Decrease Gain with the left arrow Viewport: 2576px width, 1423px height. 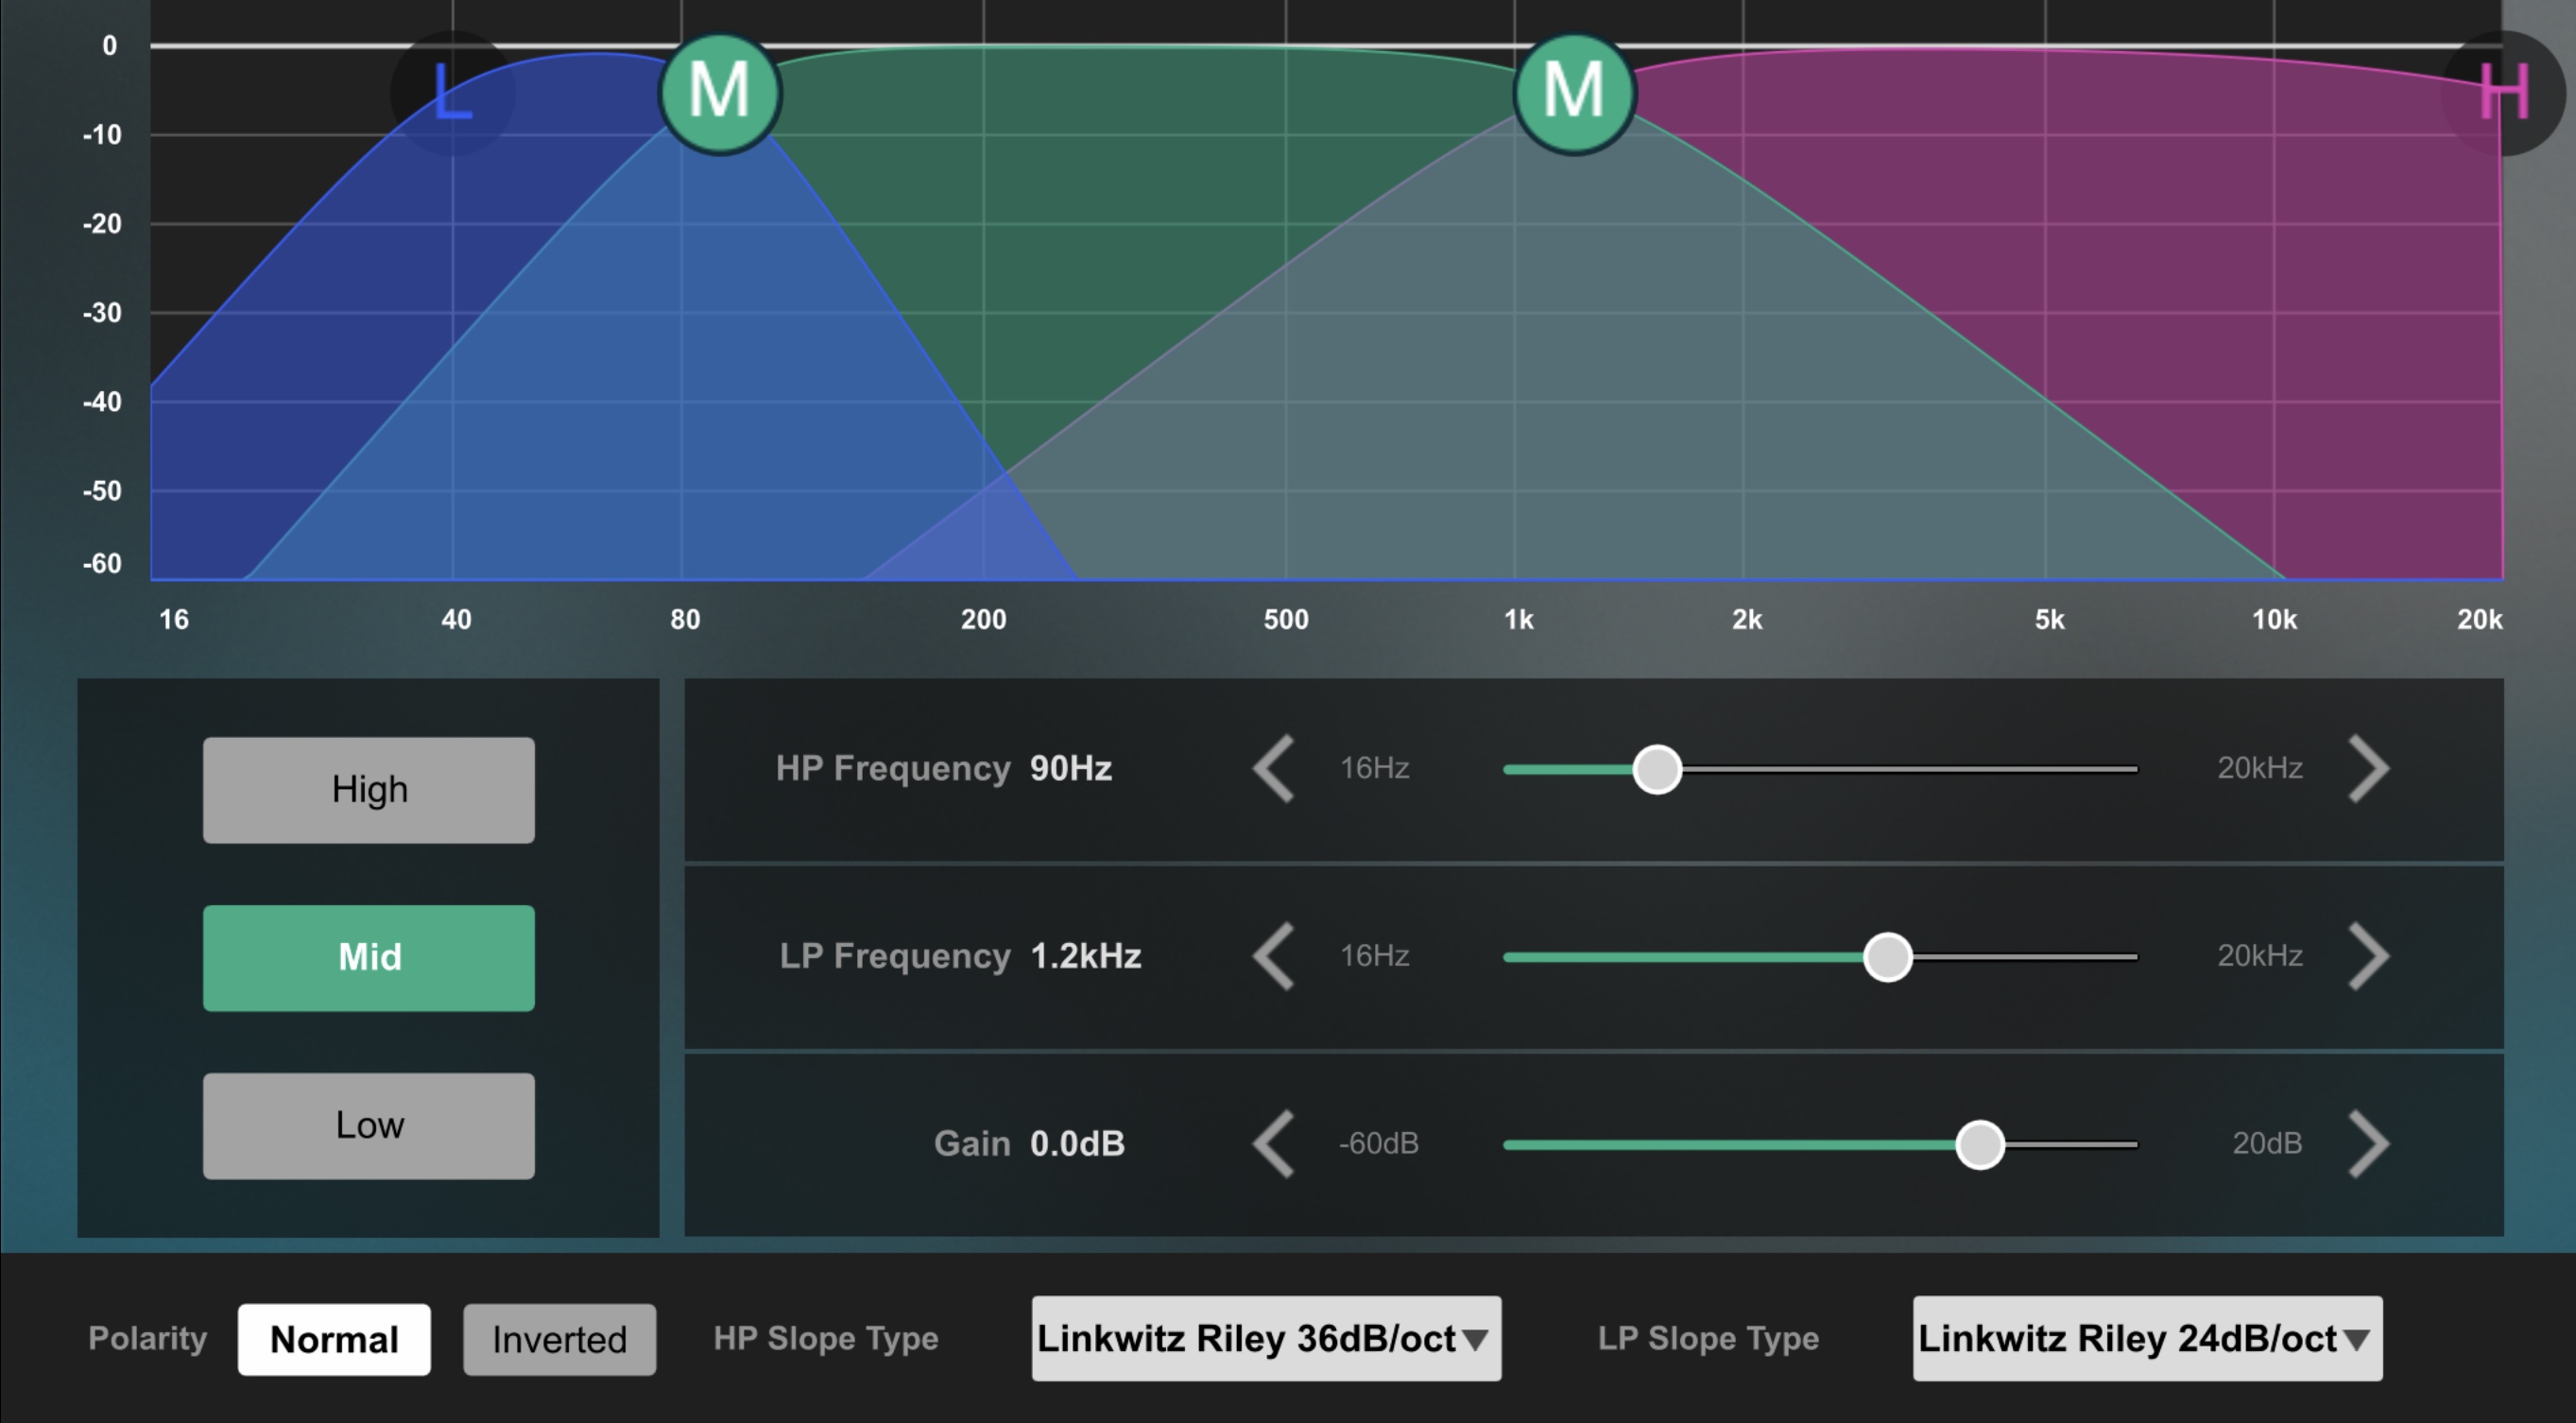coord(1274,1143)
